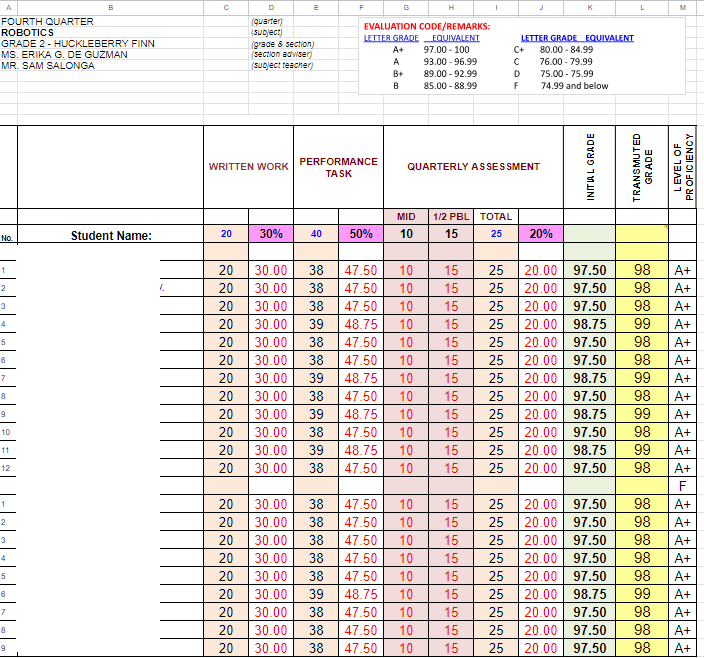Click the 75.00 - 75.99 range for D
Viewport: 704px width, 658px height.
566,74
